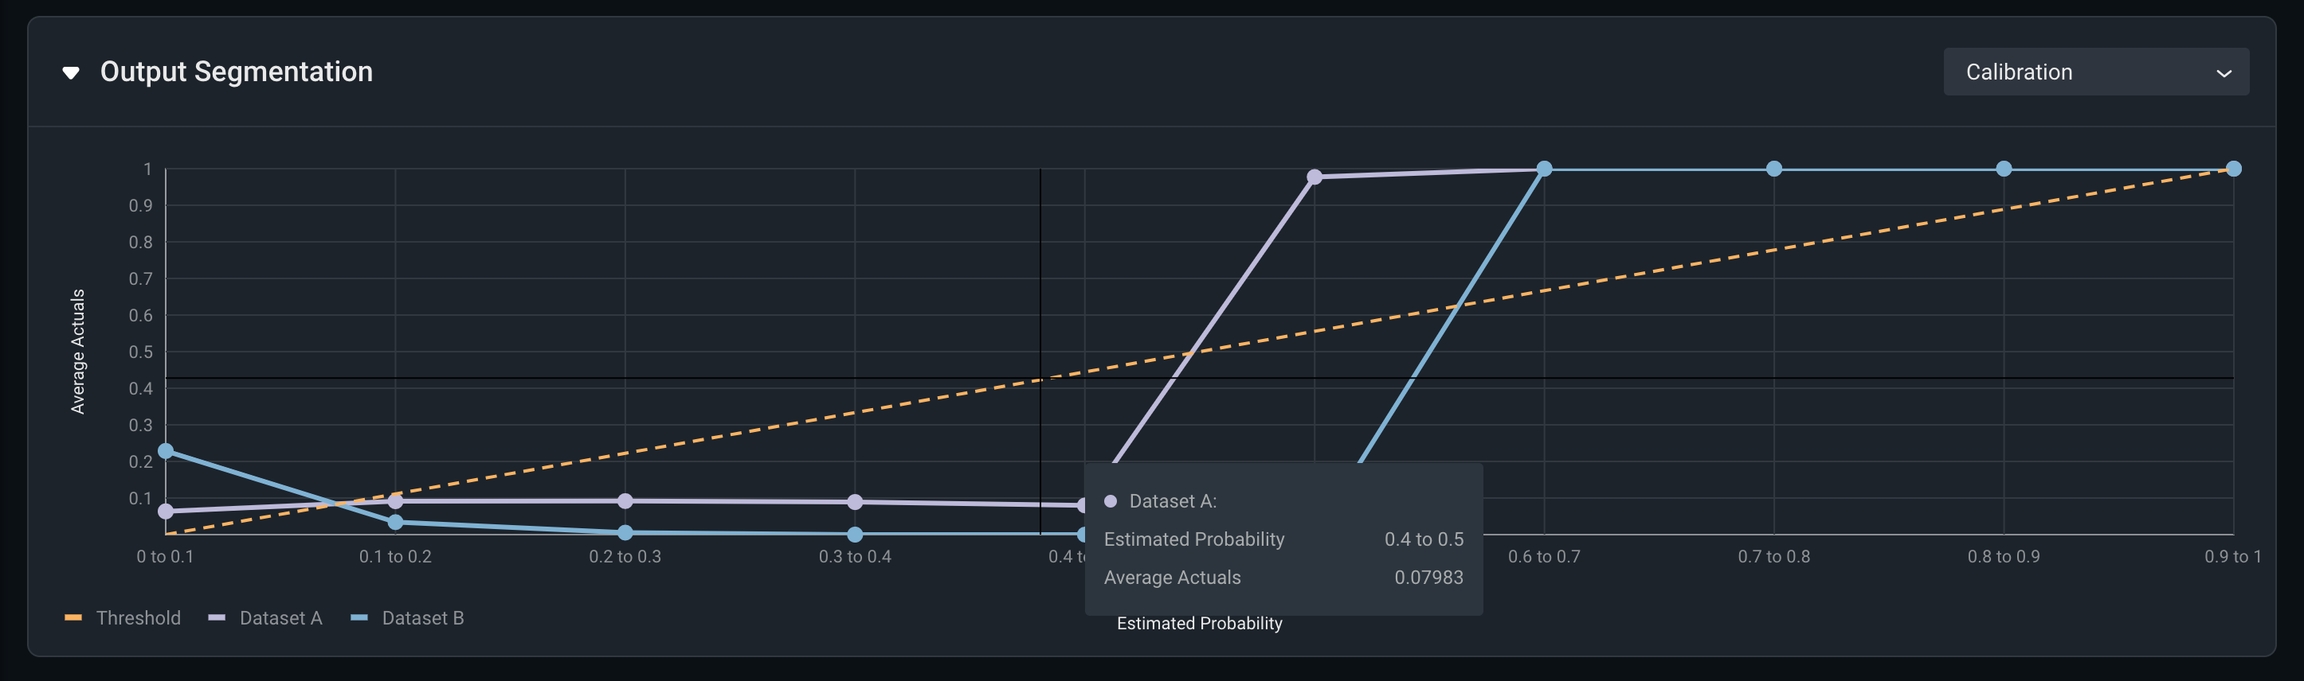
Task: Click the 0.9 to 1 axis label
Action: point(2232,557)
